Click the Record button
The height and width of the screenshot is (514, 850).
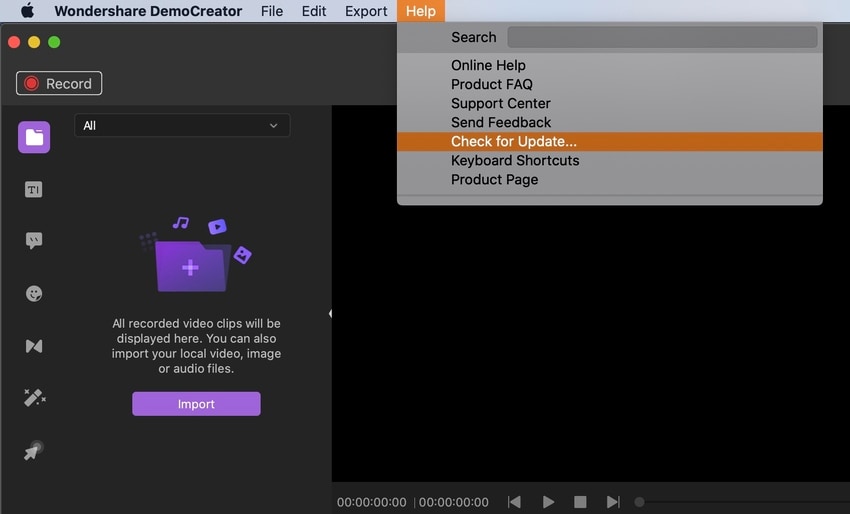point(59,83)
